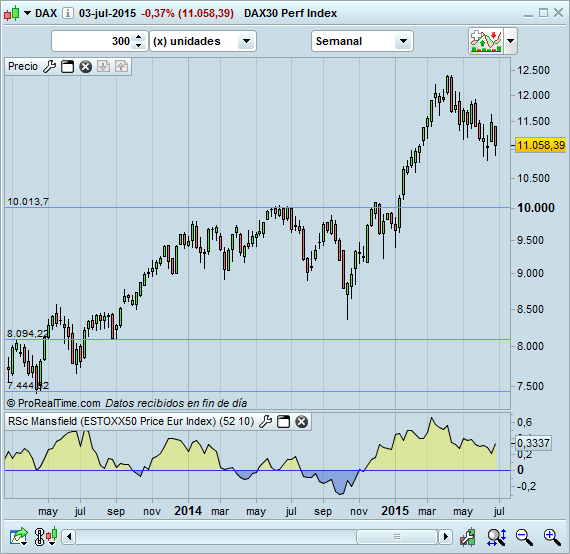
Task: Click the DAX instrument info icon
Action: tap(68, 13)
